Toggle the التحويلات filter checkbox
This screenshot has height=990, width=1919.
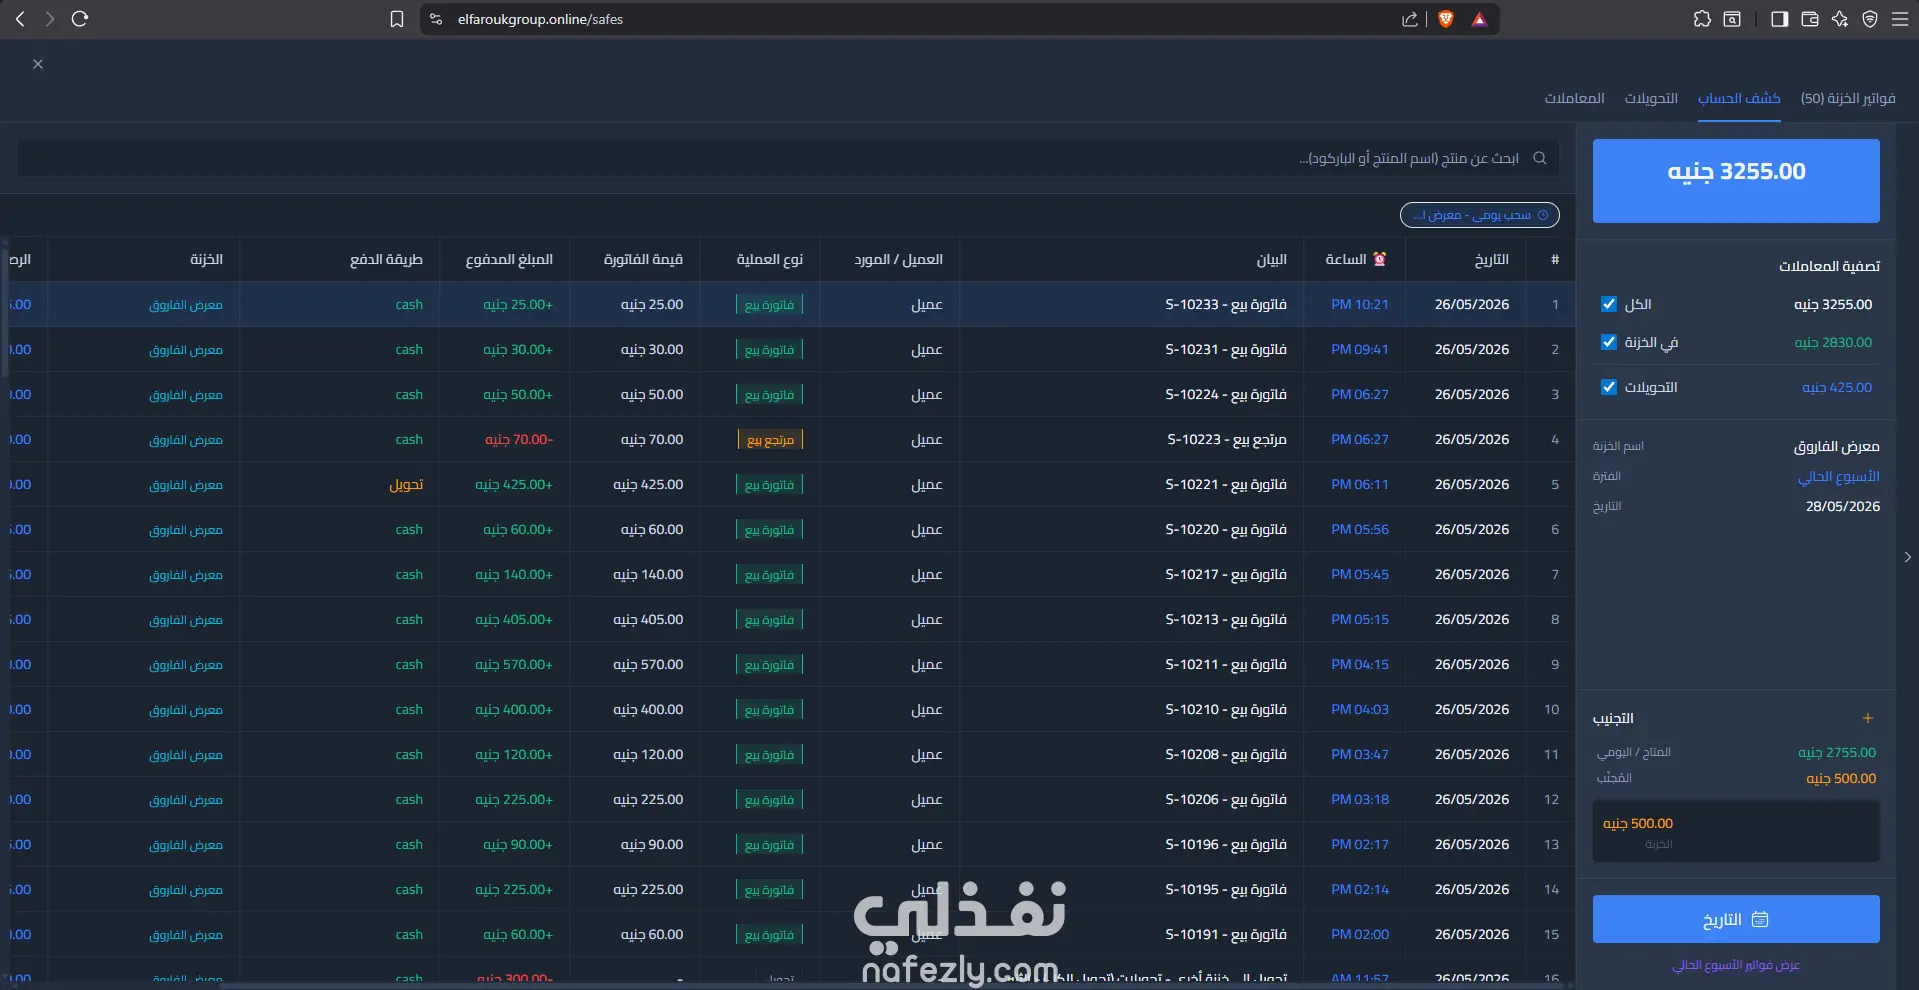click(x=1609, y=387)
